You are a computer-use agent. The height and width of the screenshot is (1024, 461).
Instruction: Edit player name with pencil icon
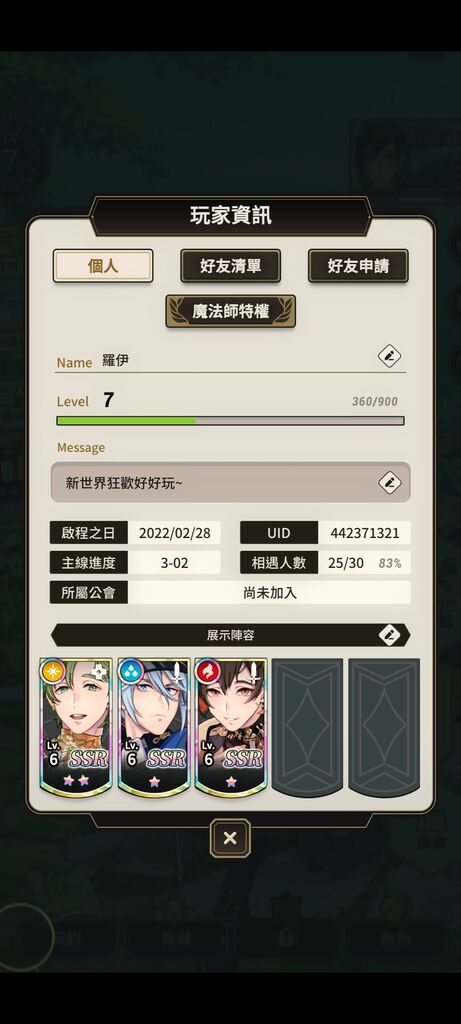coord(389,356)
